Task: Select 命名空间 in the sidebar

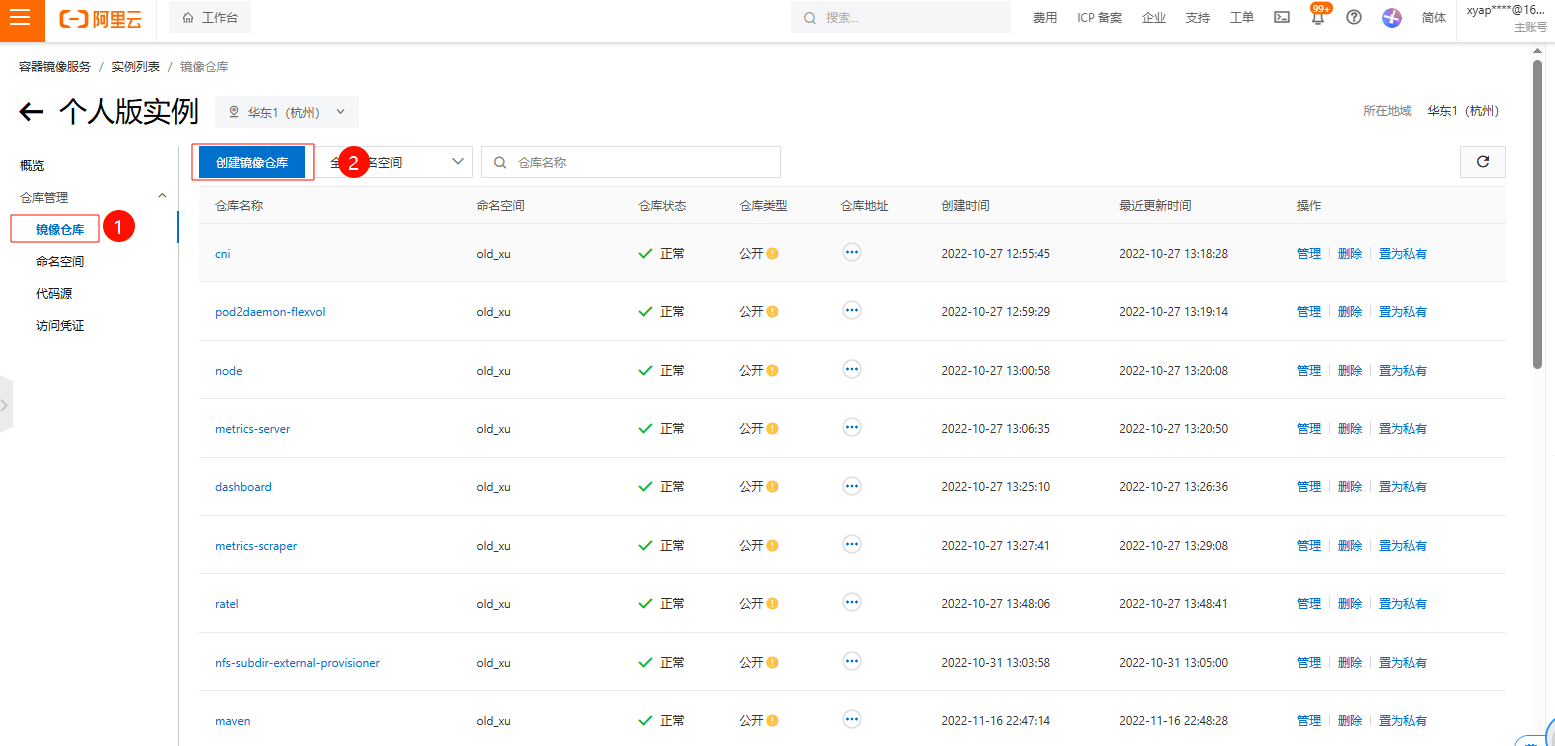Action: 60,262
